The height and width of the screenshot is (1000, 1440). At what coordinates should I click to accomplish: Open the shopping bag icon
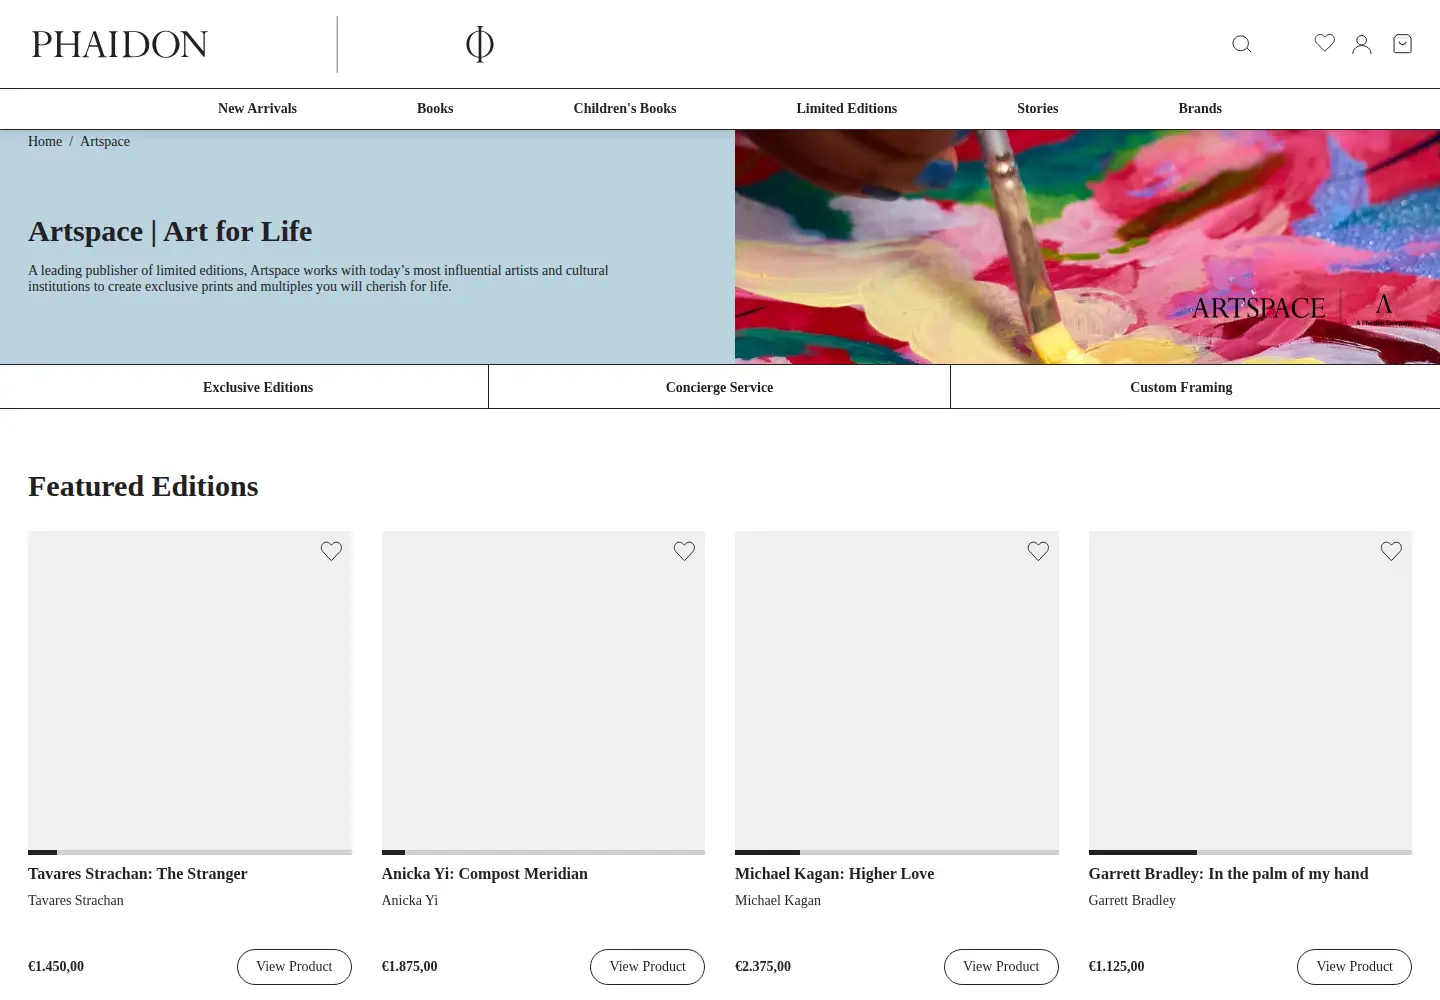(1402, 44)
